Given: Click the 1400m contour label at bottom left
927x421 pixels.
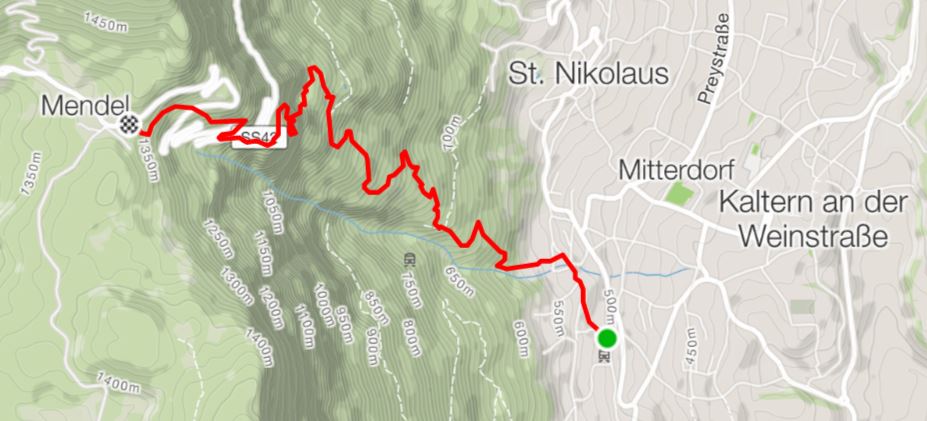Looking at the screenshot, I should coord(116,383).
